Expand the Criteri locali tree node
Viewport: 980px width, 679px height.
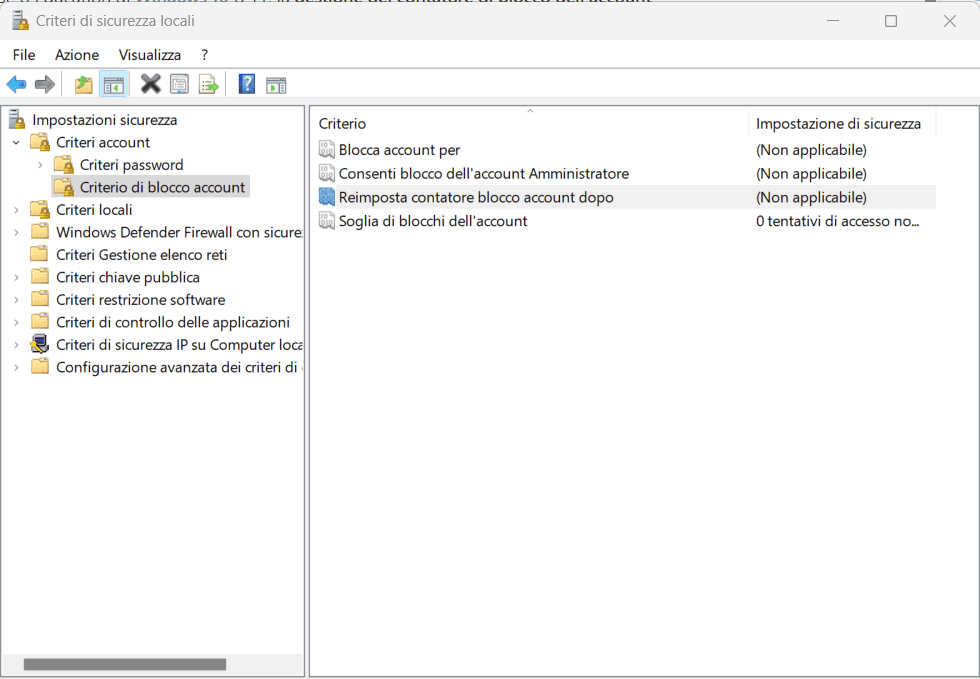16,210
